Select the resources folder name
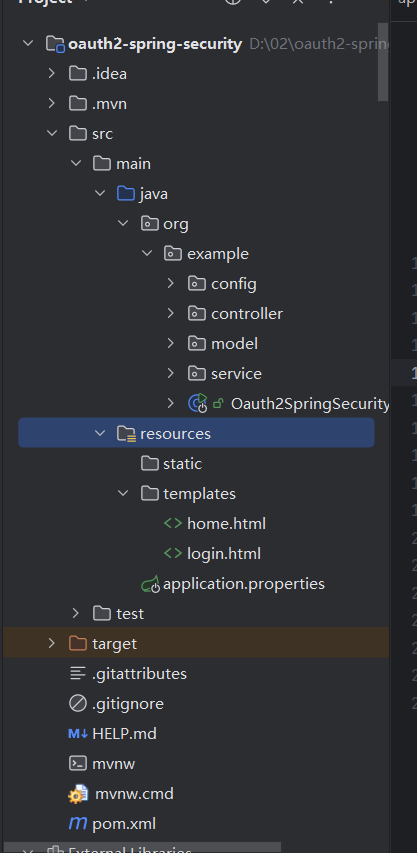Image resolution: width=417 pixels, height=853 pixels. pos(175,434)
